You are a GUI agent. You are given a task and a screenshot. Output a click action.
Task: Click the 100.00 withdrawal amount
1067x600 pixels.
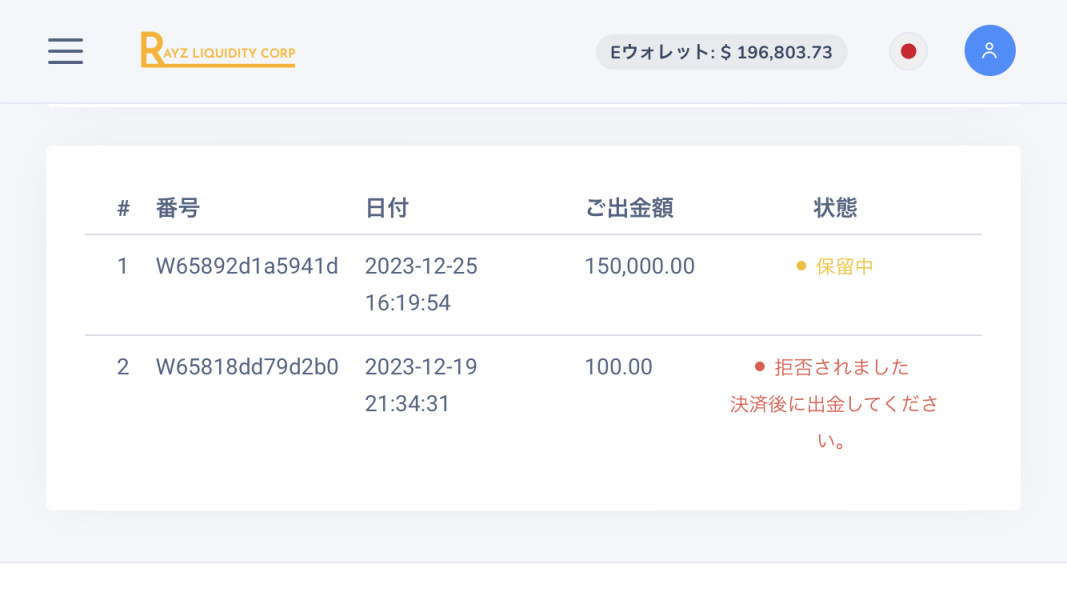619,367
